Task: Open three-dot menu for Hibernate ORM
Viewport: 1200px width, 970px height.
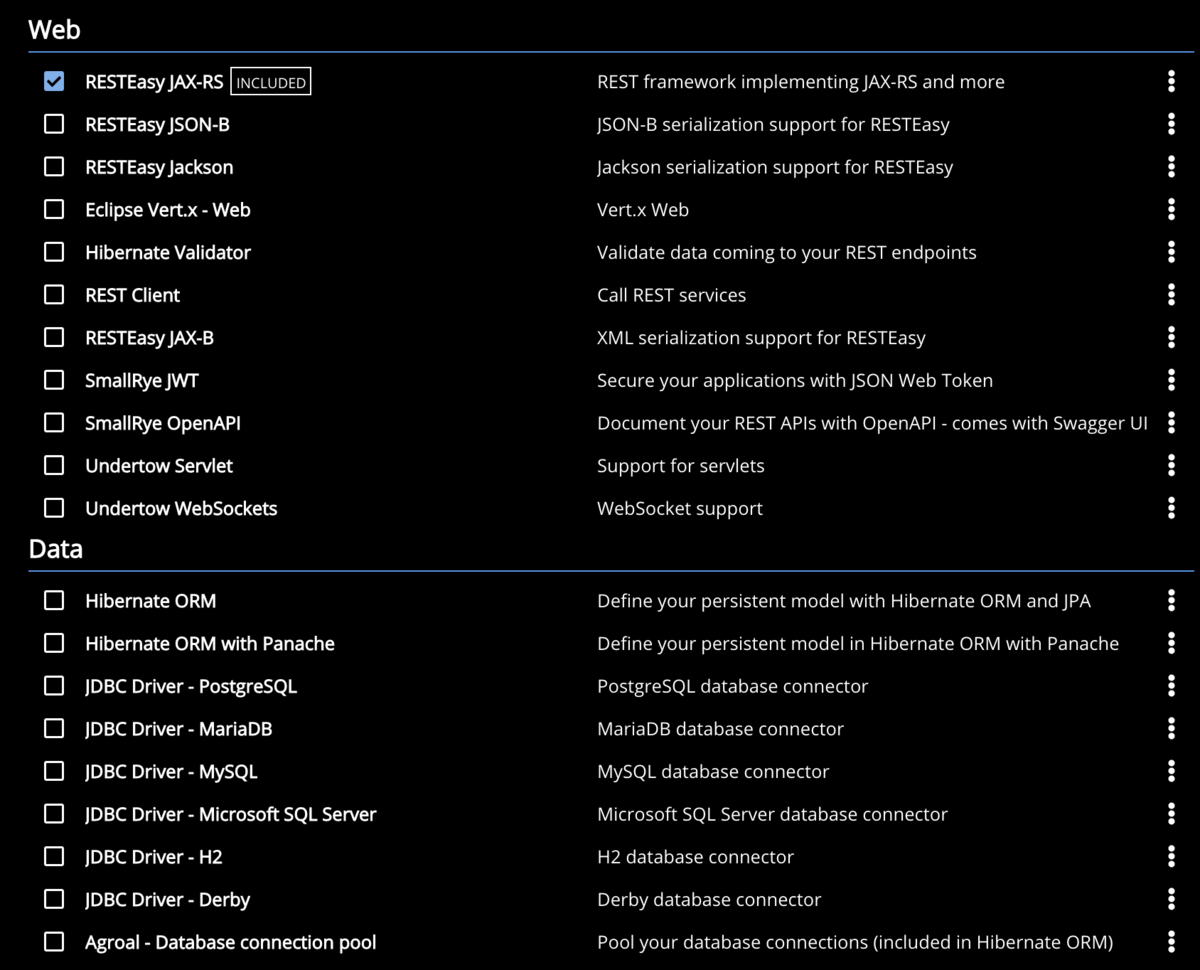Action: pyautogui.click(x=1171, y=601)
